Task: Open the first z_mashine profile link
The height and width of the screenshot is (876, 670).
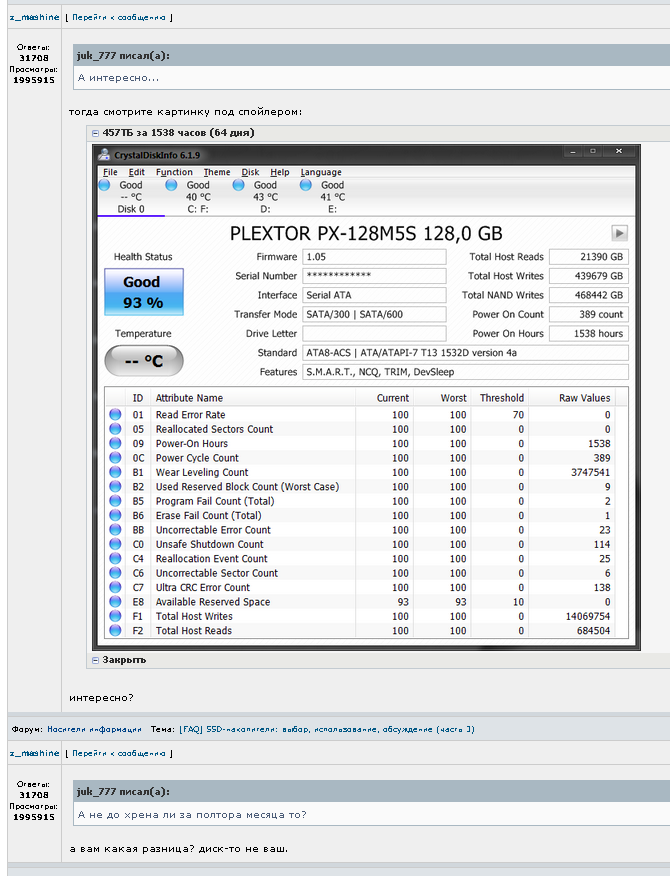Action: (x=34, y=17)
